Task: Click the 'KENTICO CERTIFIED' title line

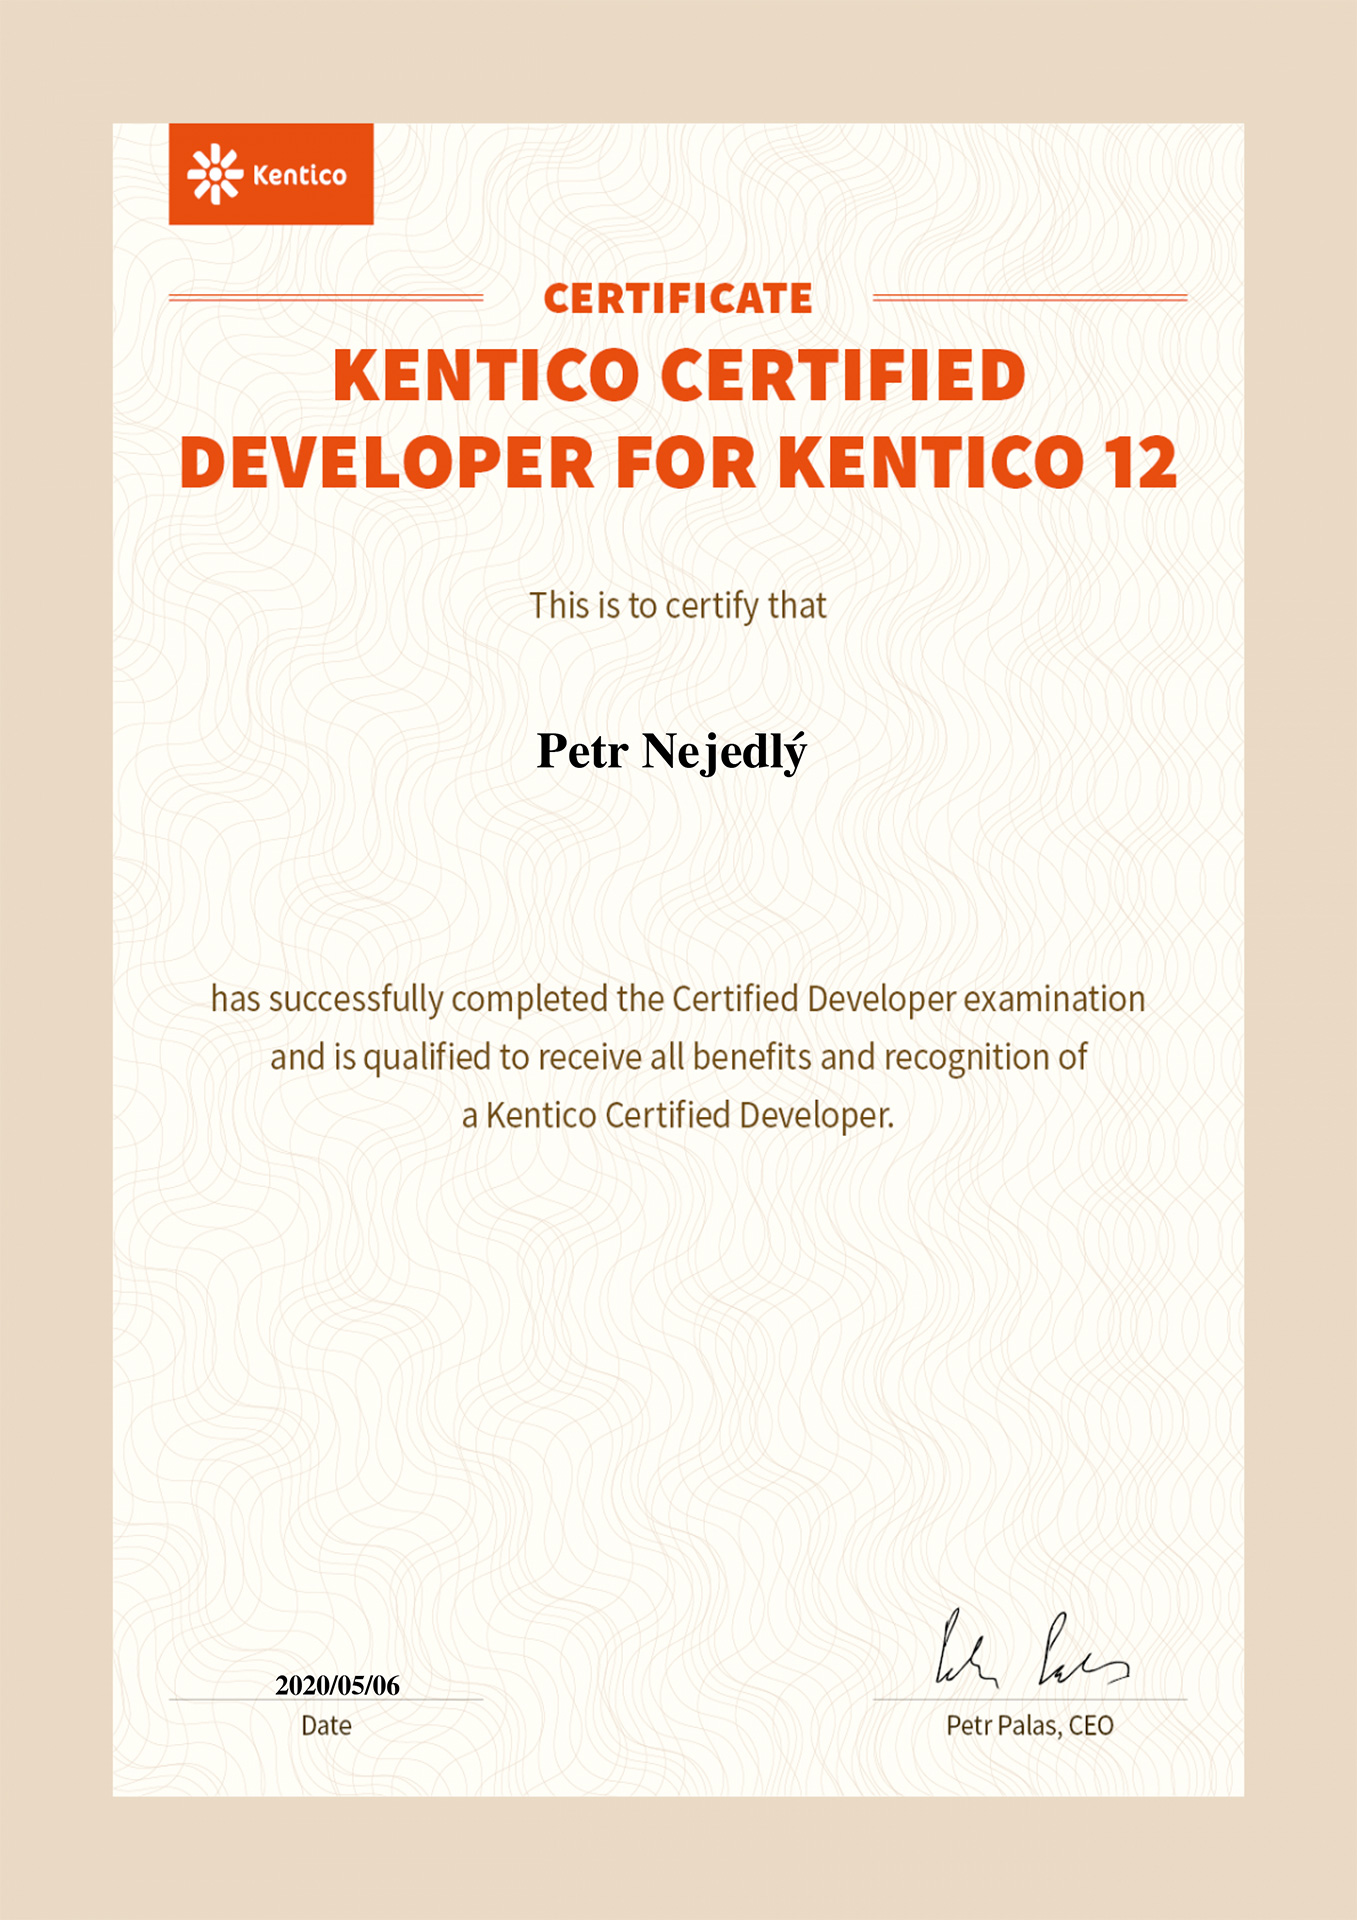Action: [x=679, y=376]
